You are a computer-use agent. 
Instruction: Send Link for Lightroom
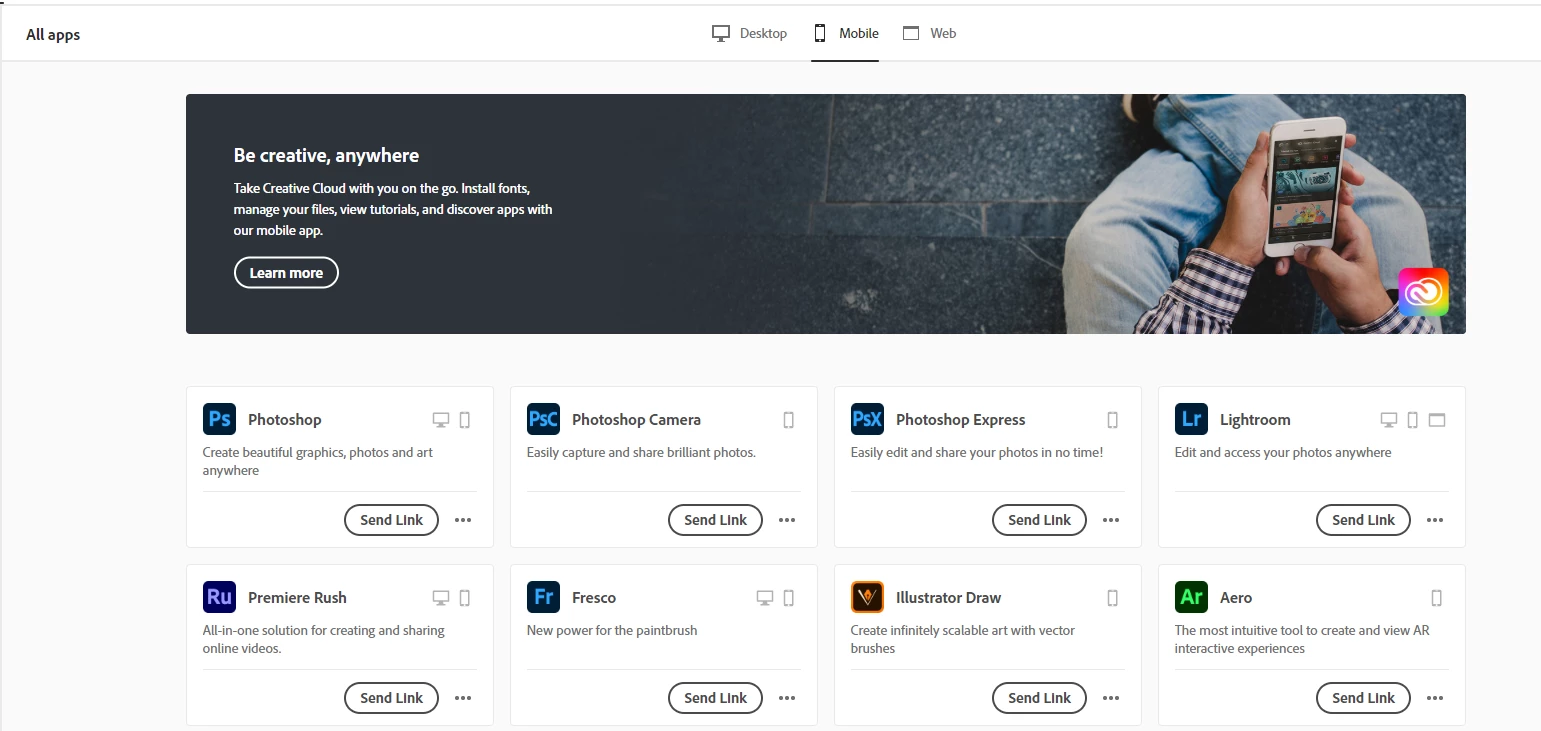(x=1363, y=520)
